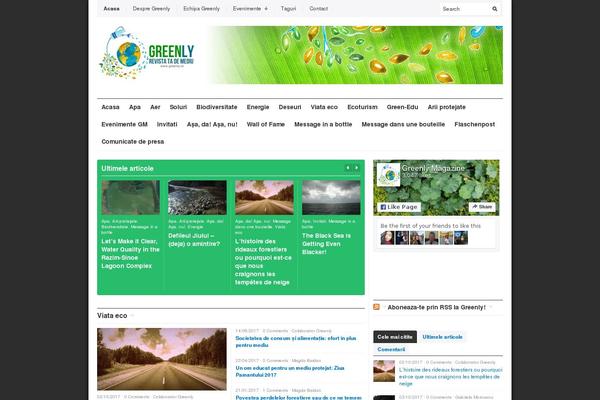
Task: Click the search magnifier icon
Action: click(494, 9)
